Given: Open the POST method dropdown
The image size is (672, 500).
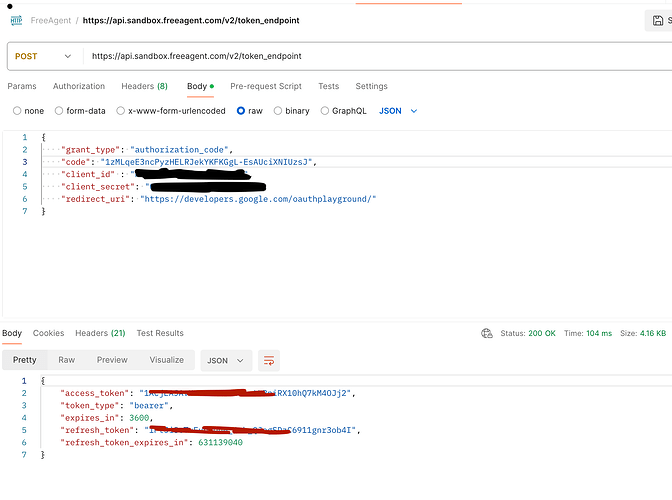Looking at the screenshot, I should pyautogui.click(x=43, y=56).
